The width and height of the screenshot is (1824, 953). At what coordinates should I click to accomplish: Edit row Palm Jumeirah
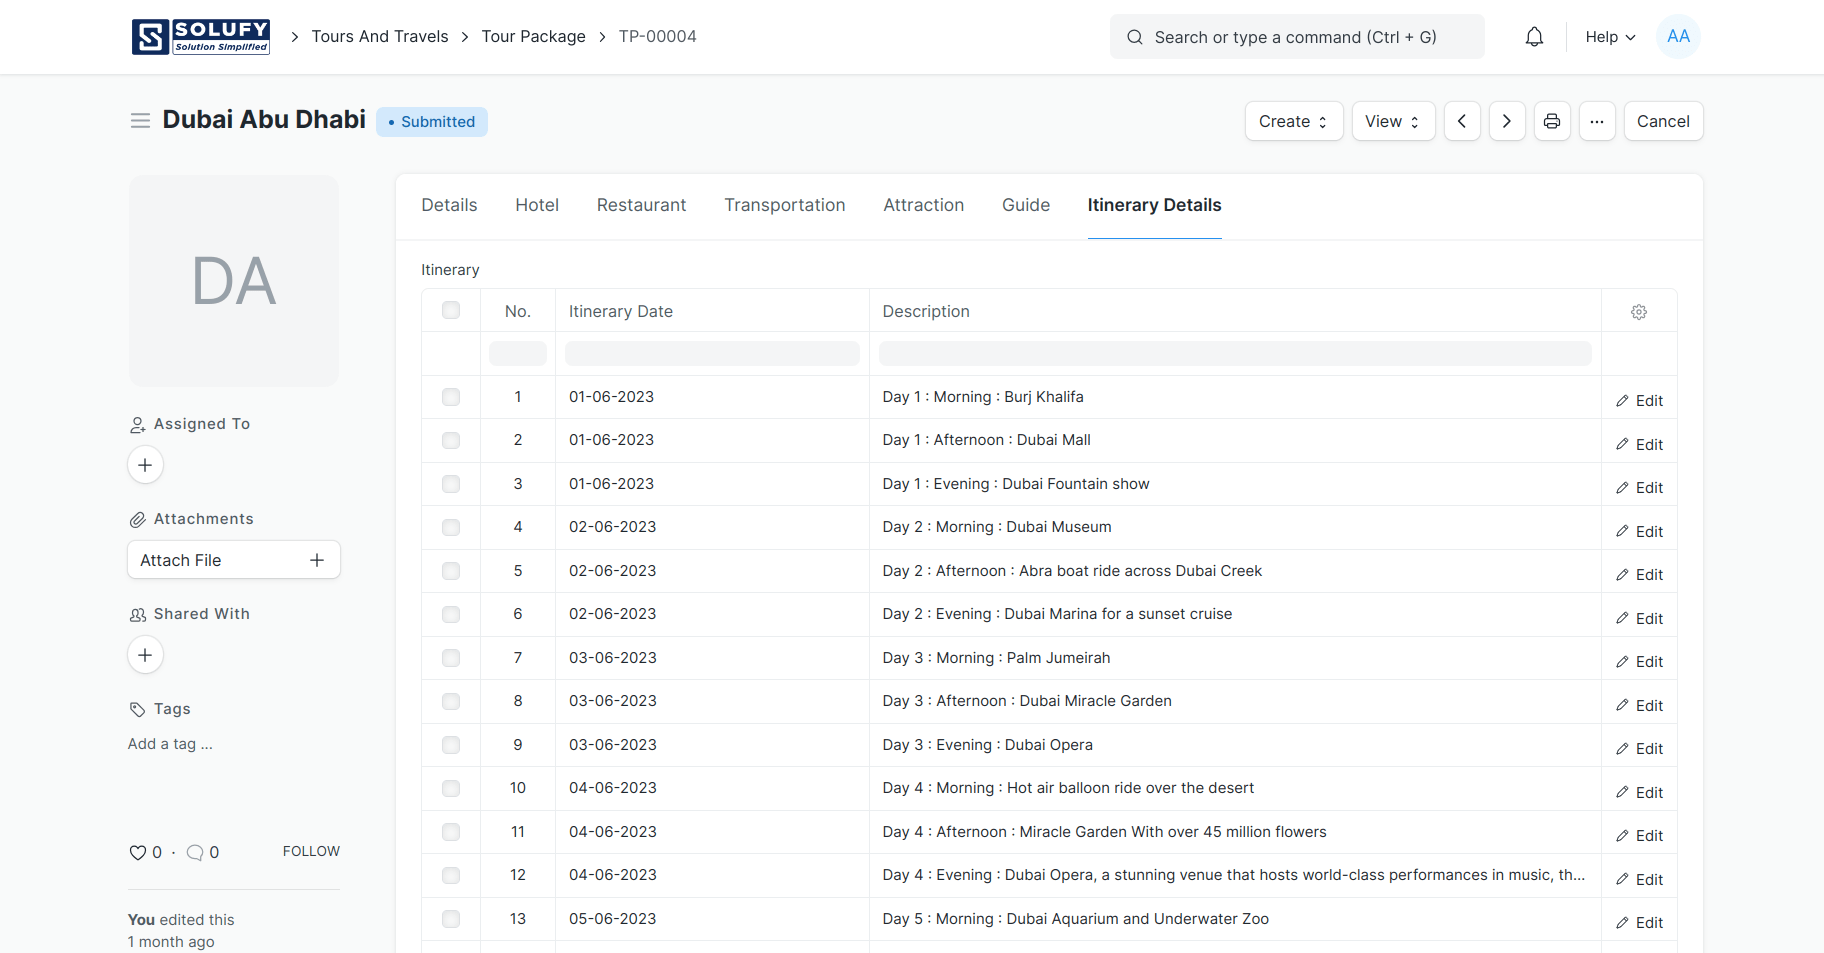pos(1639,662)
